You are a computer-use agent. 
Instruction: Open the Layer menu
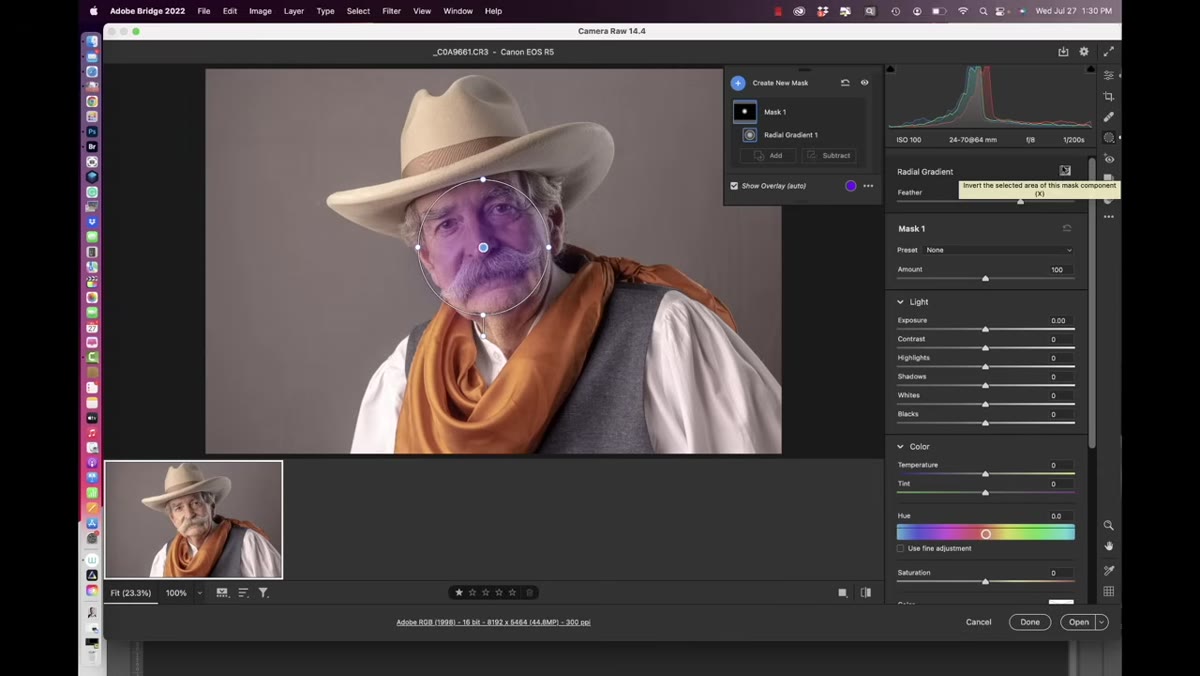[294, 11]
